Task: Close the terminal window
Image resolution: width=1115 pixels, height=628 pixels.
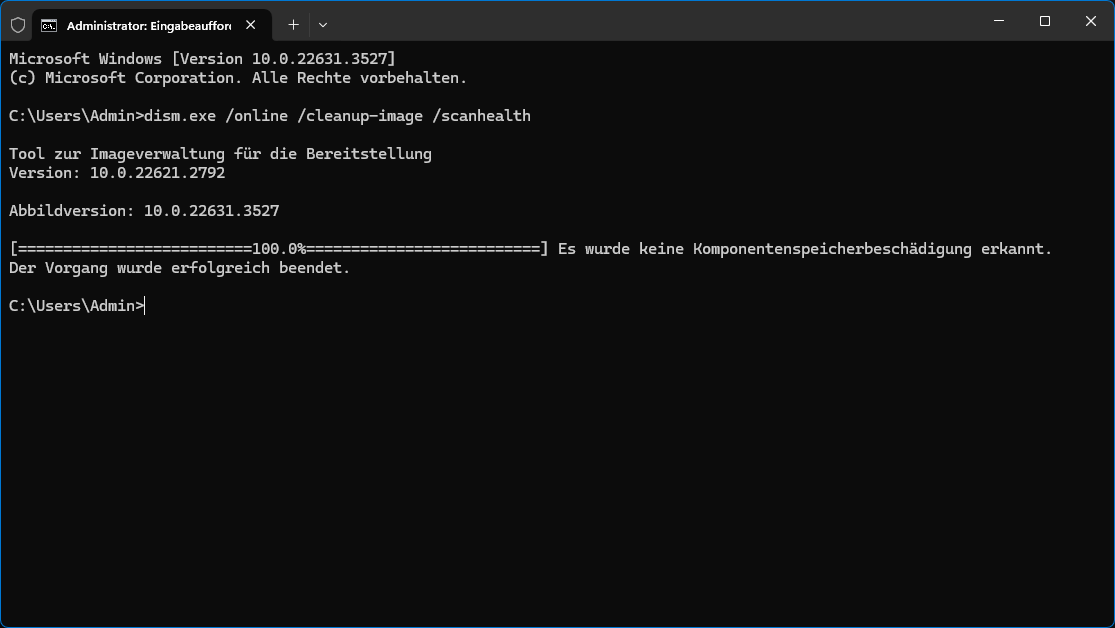Action: pyautogui.click(x=1091, y=21)
